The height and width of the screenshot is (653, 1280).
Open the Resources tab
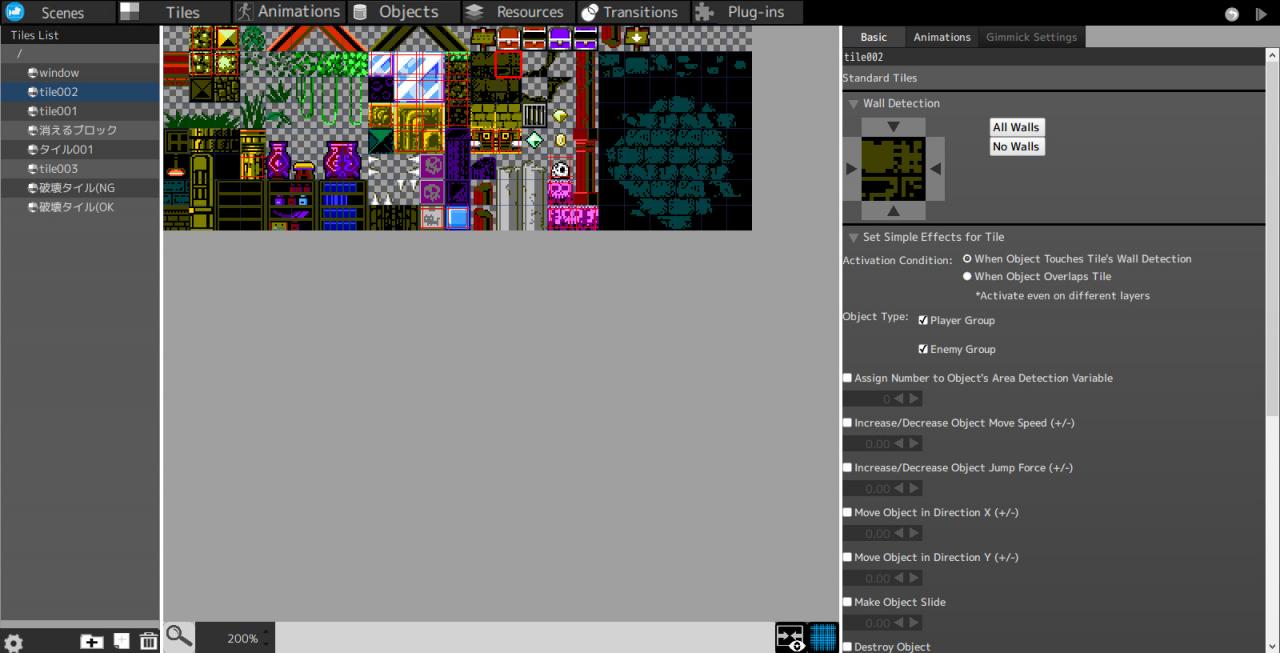[x=518, y=12]
